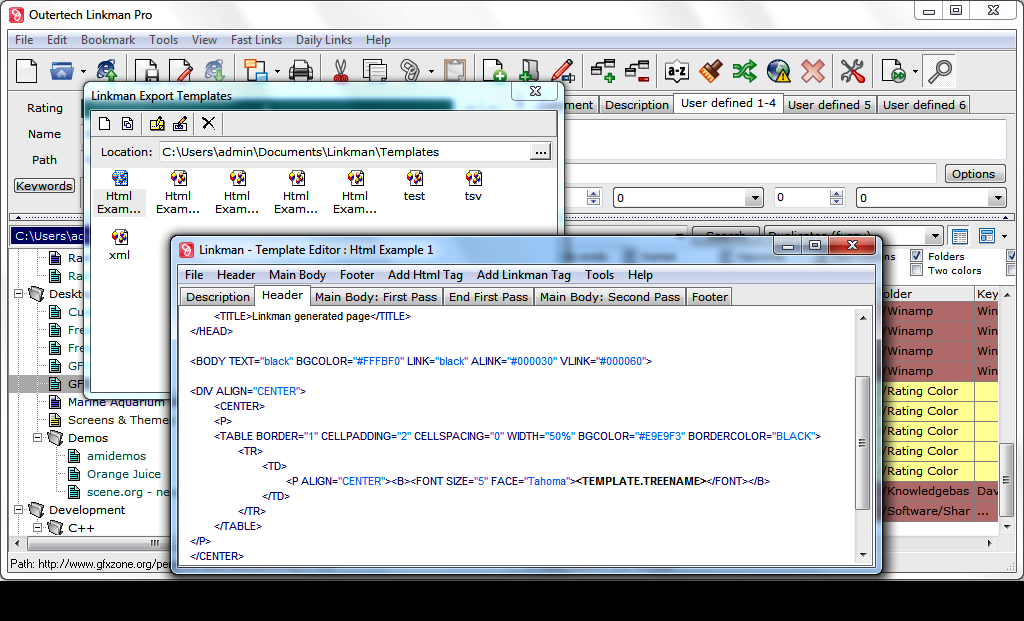Click the new template icon in Export Templates
Viewport: 1024px width, 621px height.
[x=104, y=123]
